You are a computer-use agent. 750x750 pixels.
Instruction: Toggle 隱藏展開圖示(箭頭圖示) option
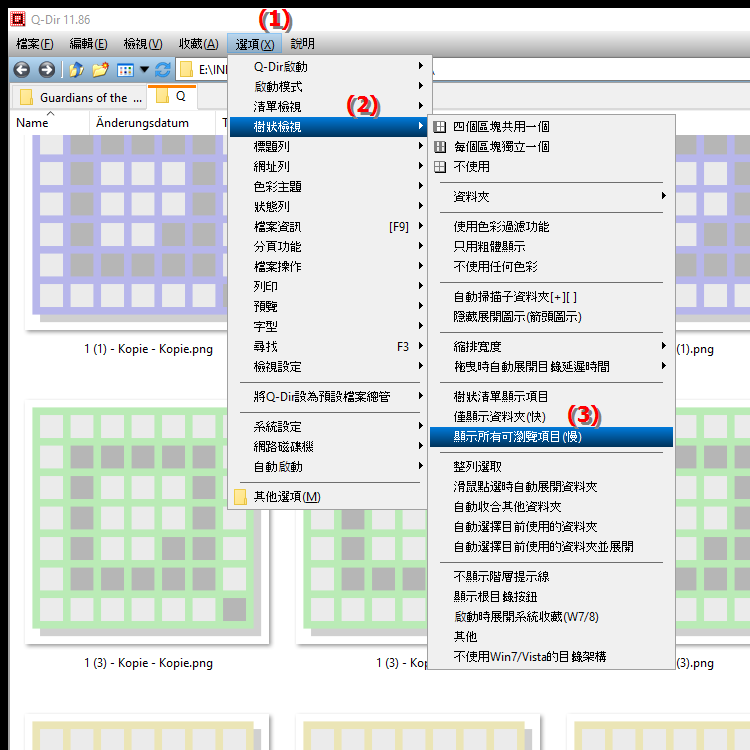click(x=551, y=317)
